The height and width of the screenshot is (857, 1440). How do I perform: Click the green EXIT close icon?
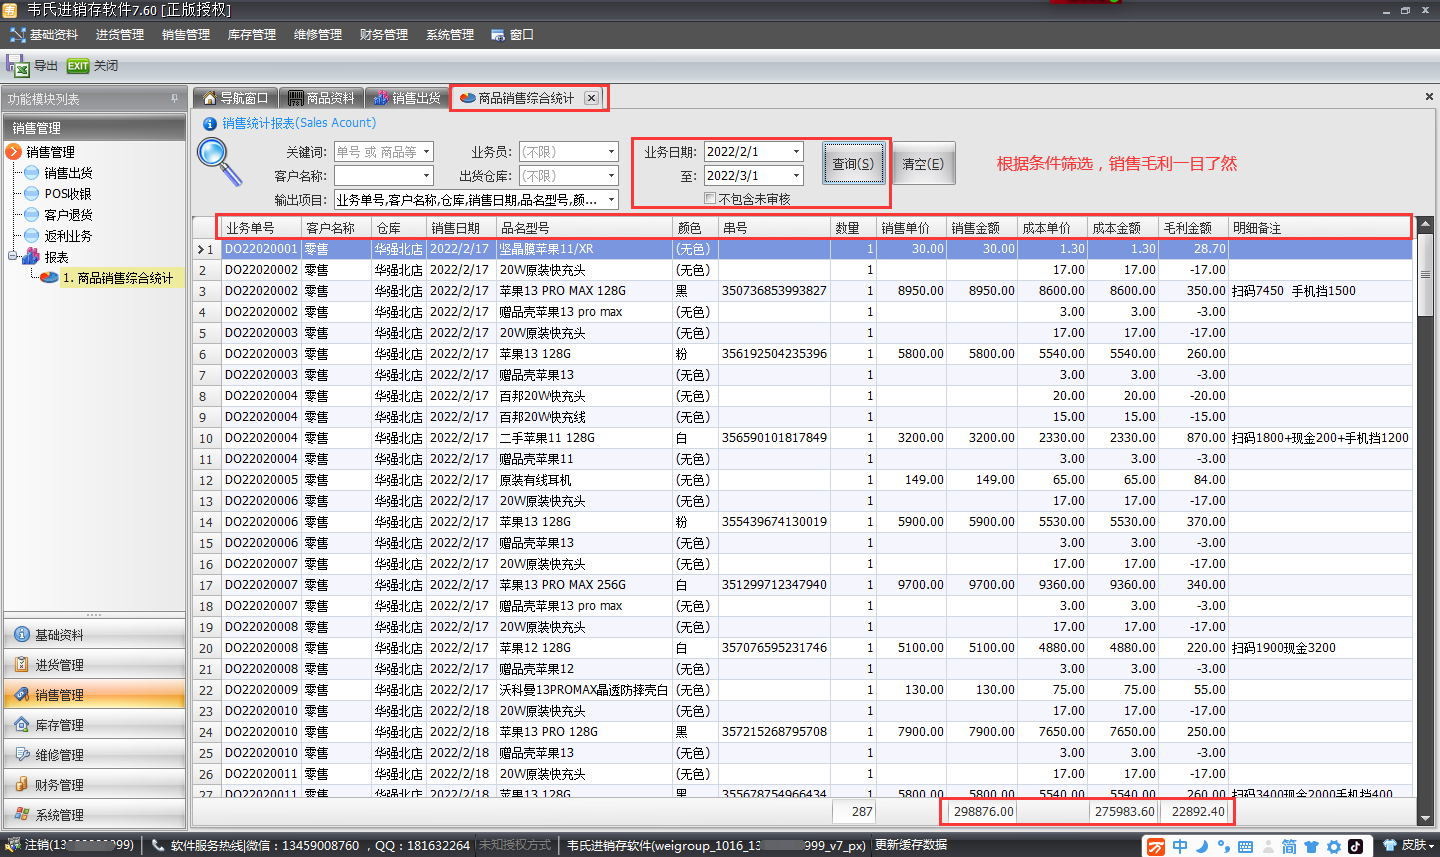[x=78, y=66]
